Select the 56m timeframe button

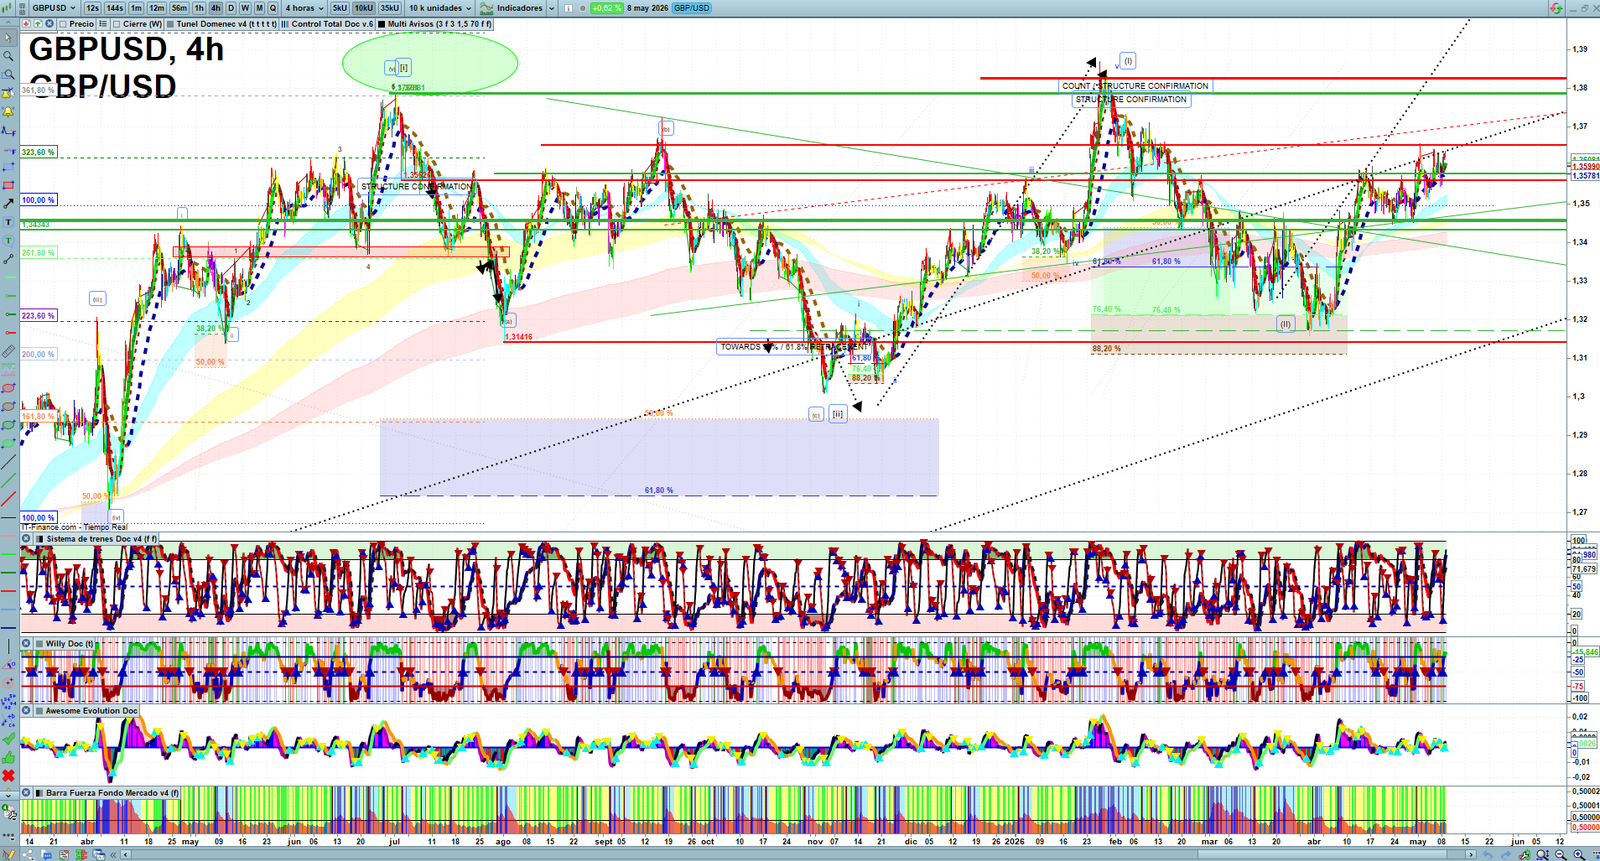(179, 8)
